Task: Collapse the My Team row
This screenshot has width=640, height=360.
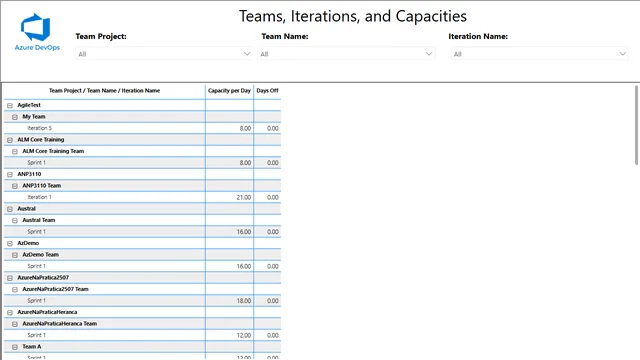Action: point(15,117)
